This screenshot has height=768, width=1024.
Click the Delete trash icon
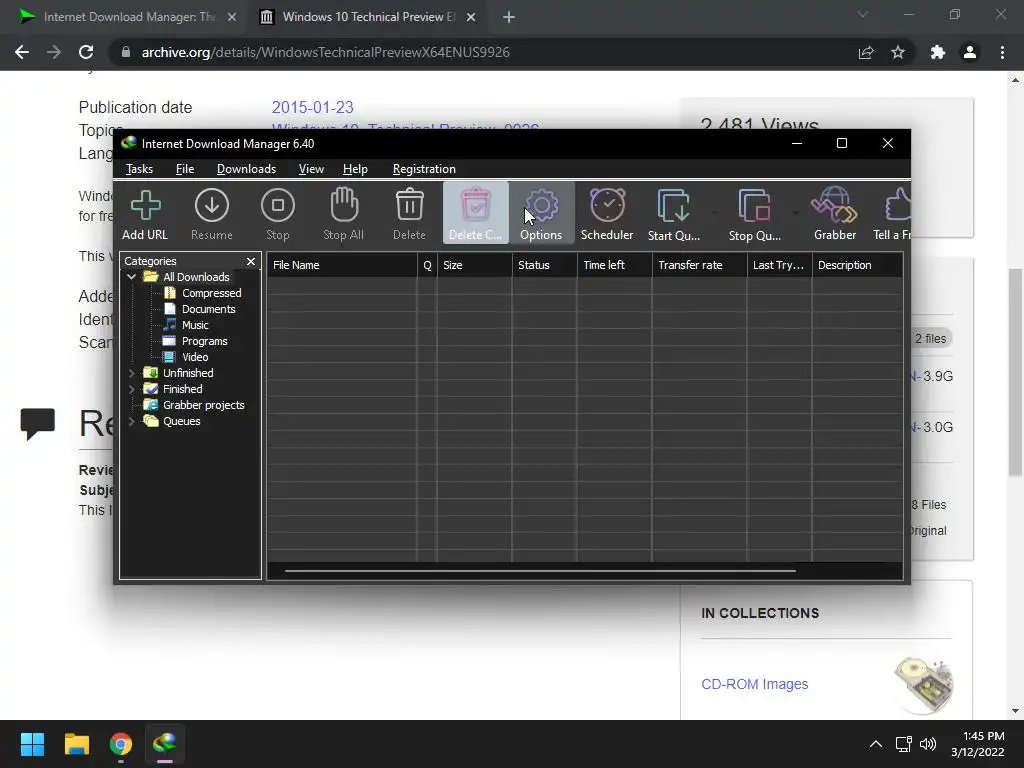coord(409,213)
